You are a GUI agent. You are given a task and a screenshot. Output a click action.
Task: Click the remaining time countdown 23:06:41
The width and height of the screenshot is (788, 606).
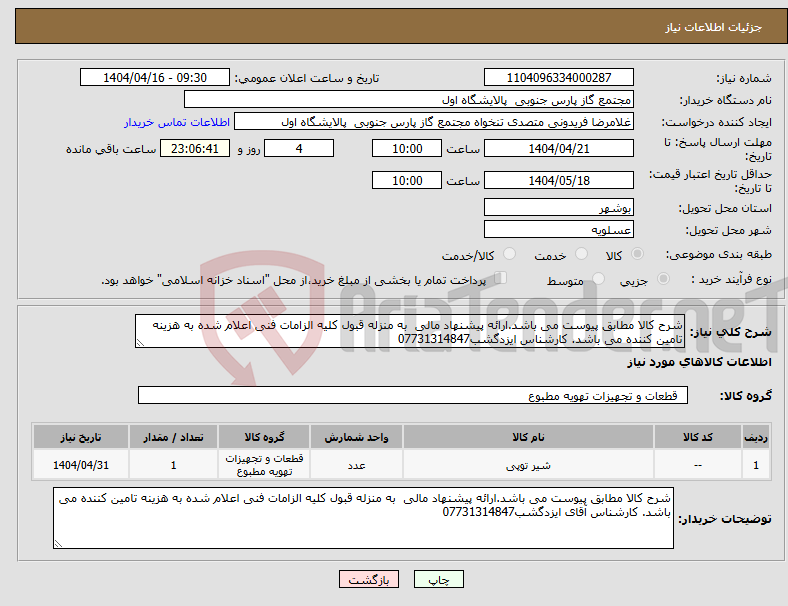click(195, 149)
